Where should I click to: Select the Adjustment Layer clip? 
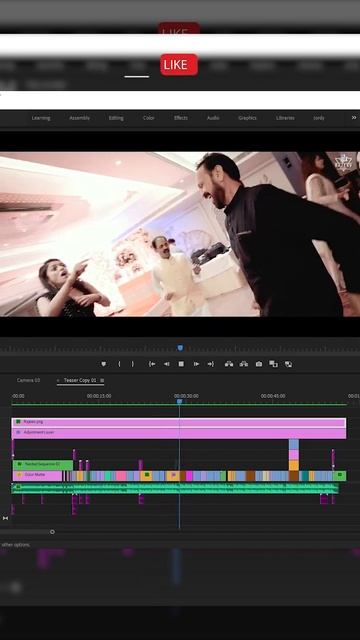(179, 433)
